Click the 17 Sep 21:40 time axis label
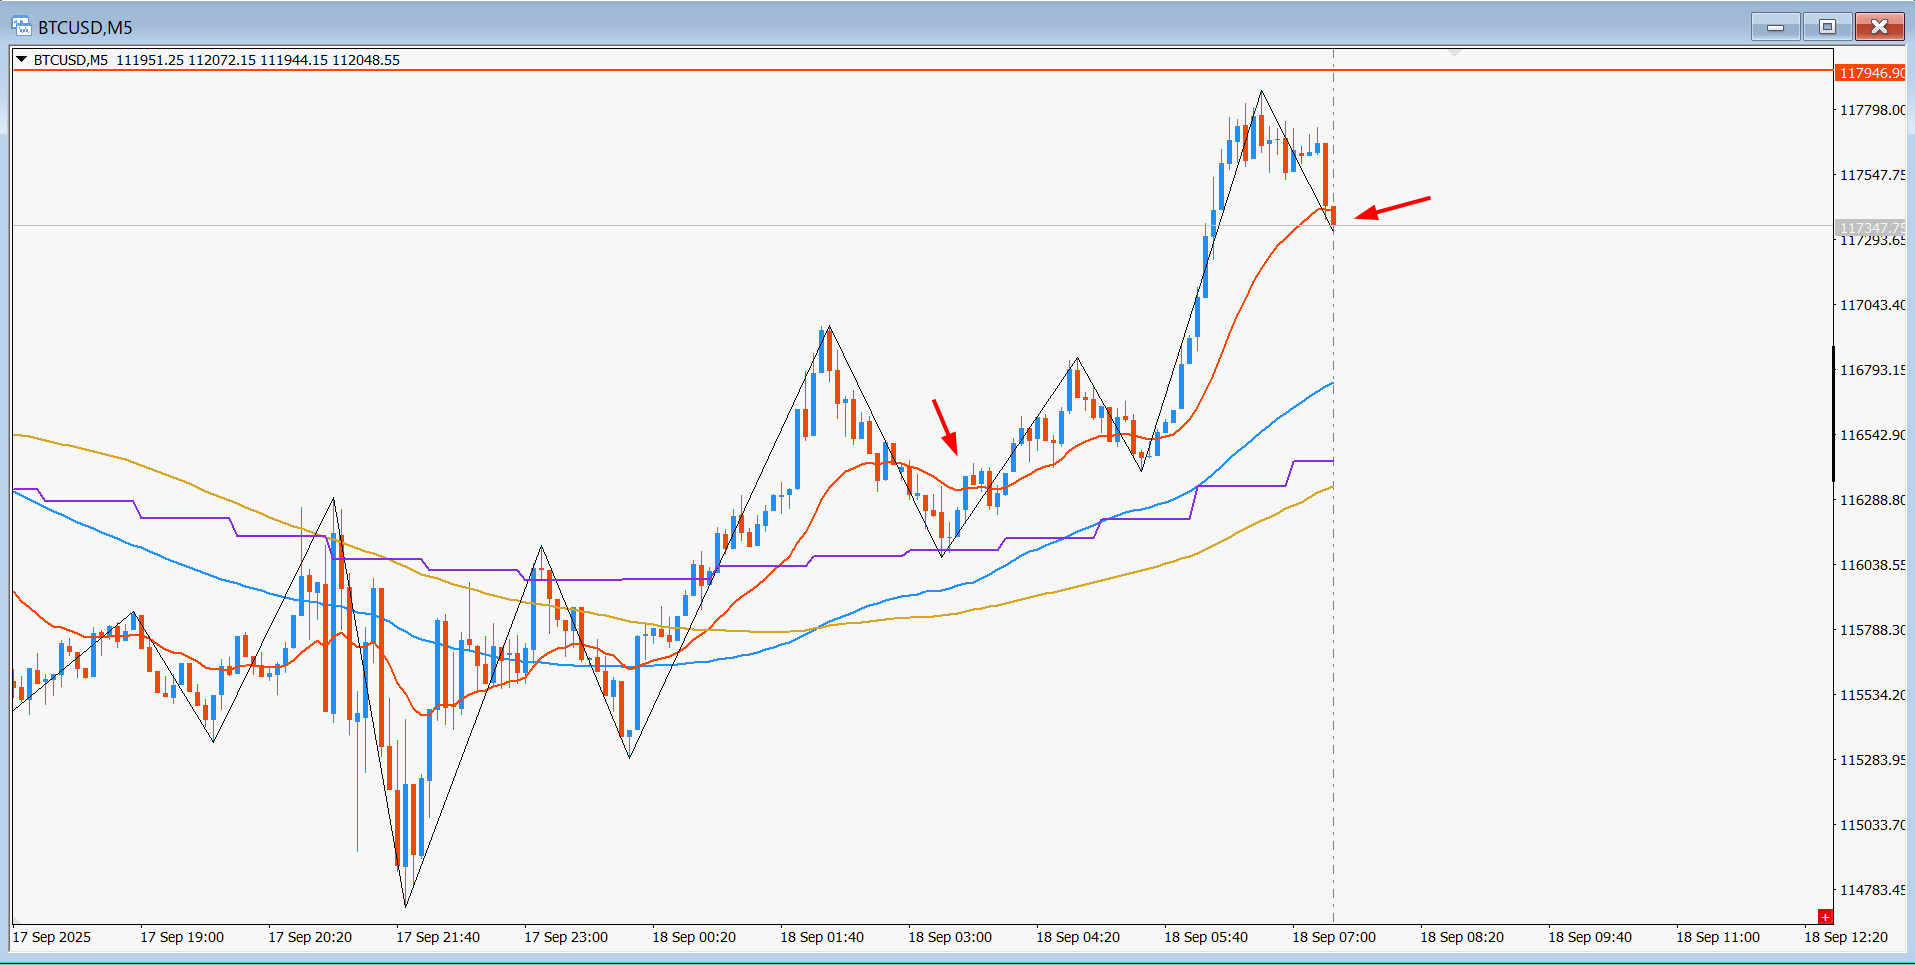Image resolution: width=1915 pixels, height=965 pixels. point(438,937)
